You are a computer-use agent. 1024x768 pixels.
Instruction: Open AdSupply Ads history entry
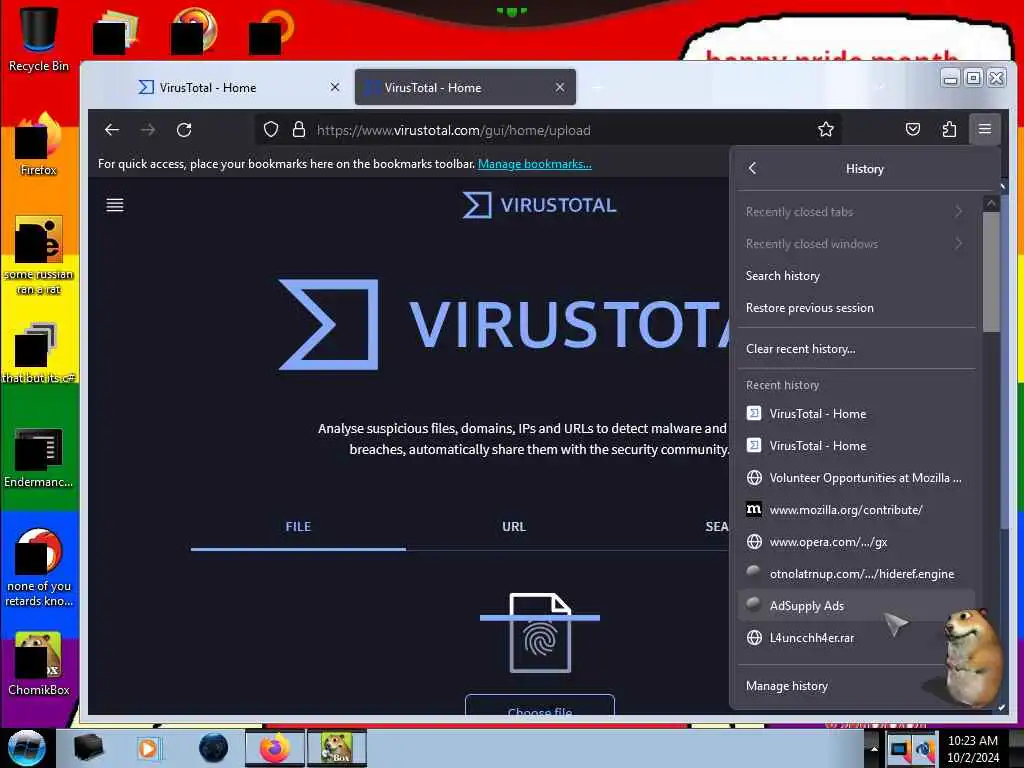coord(855,605)
